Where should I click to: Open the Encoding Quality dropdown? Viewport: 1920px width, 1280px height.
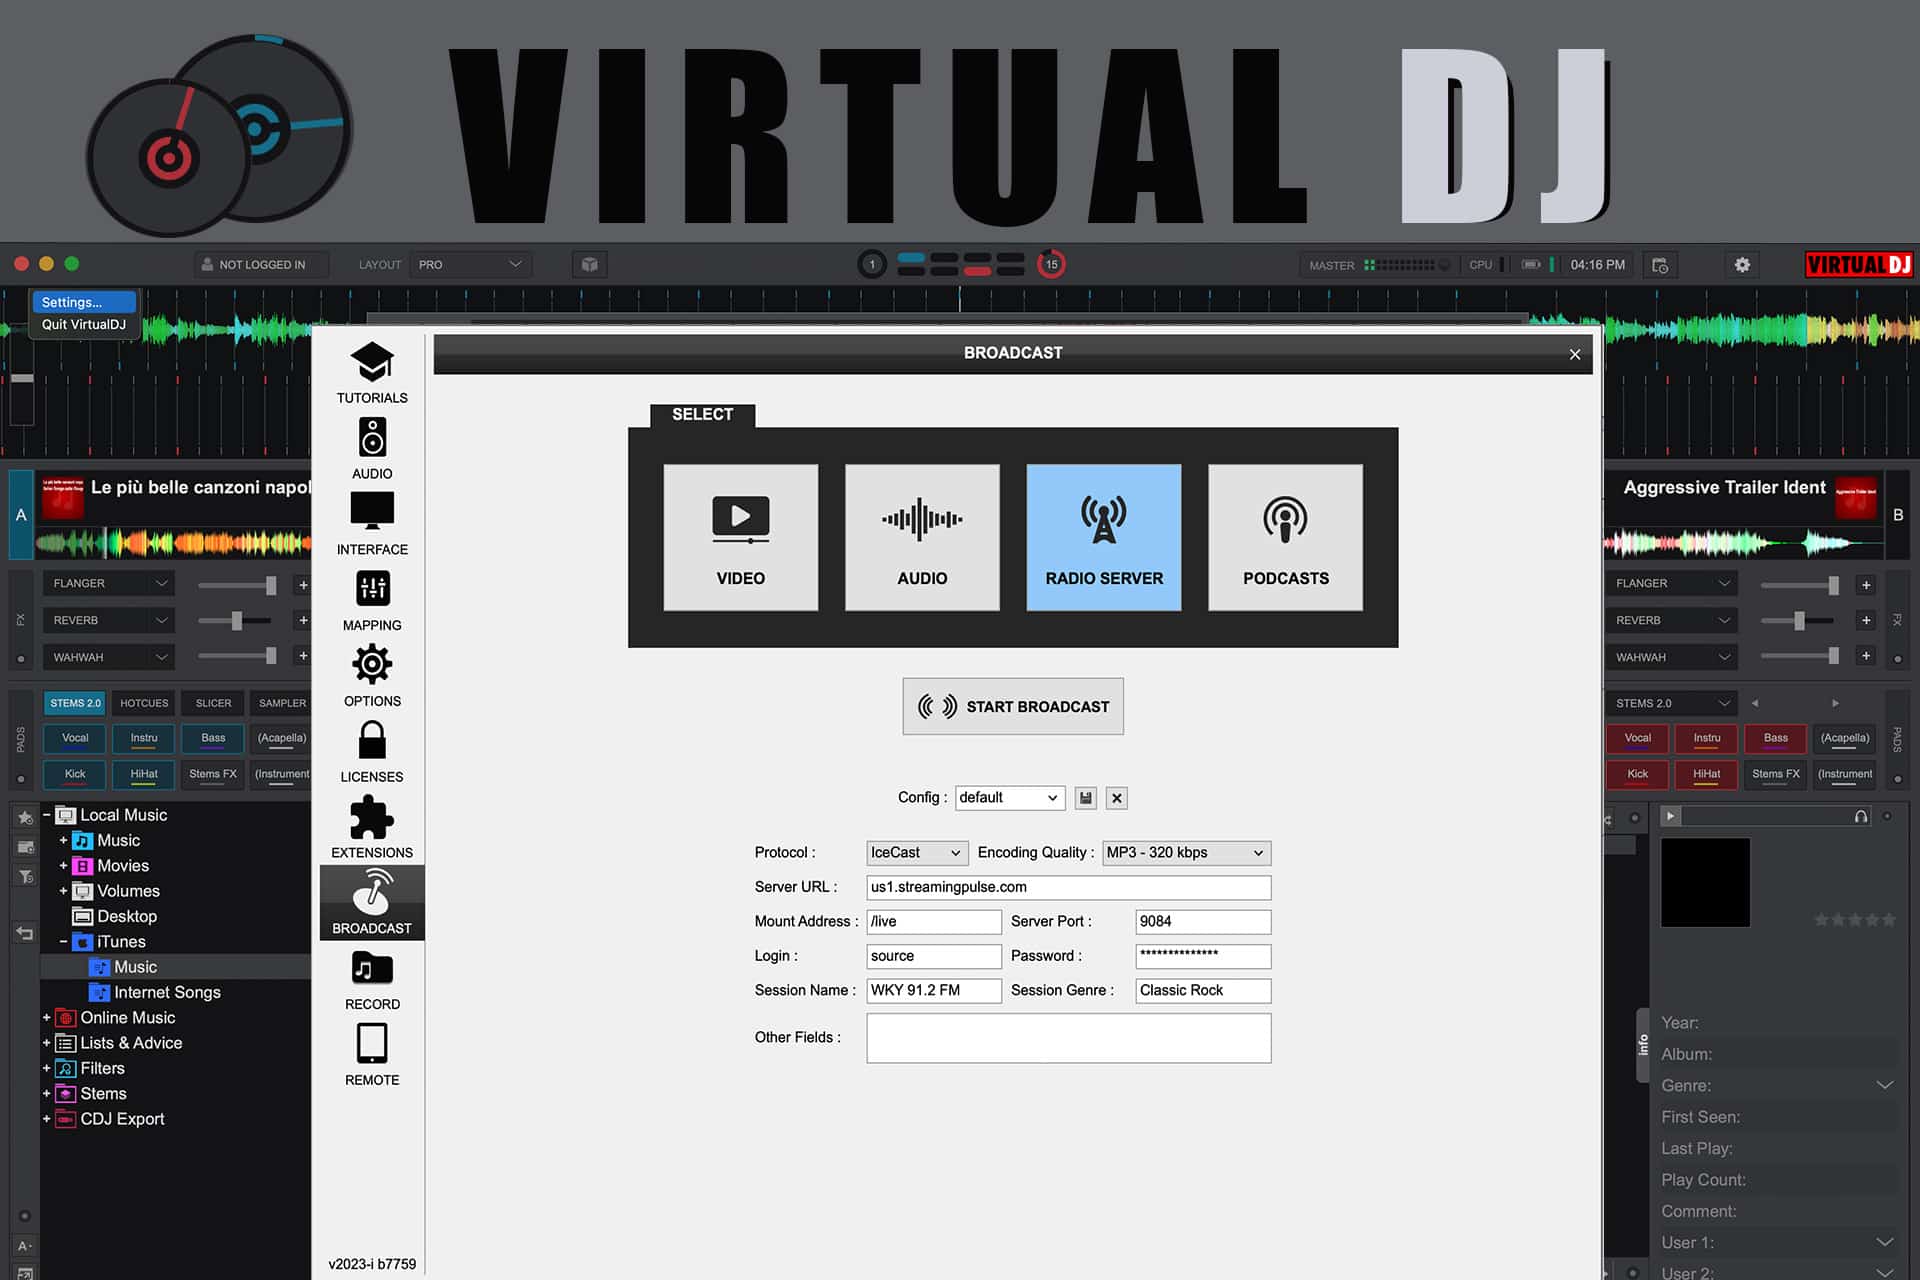pyautogui.click(x=1186, y=853)
